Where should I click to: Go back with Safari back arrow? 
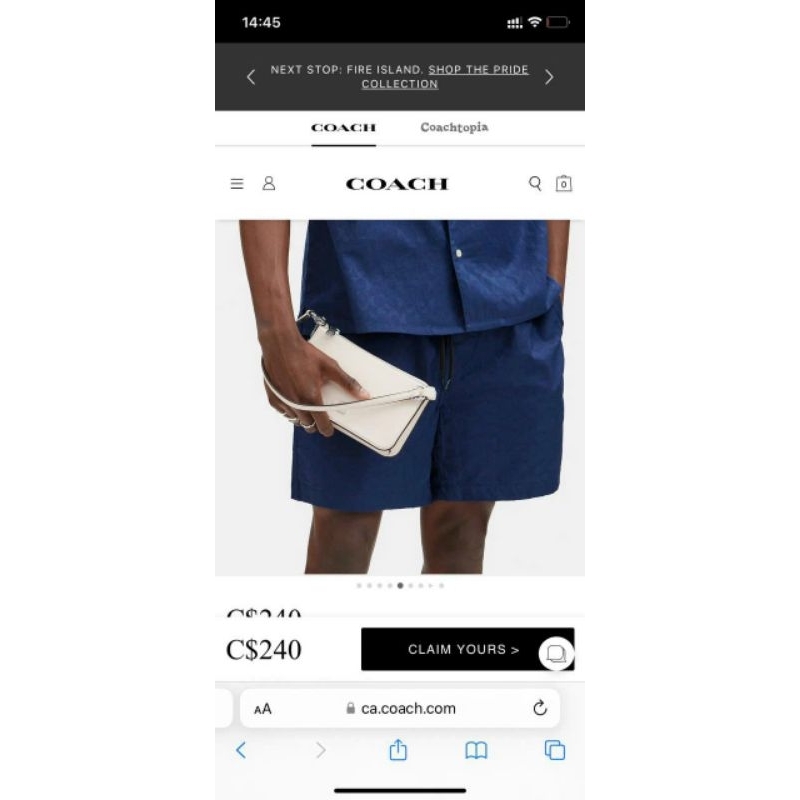click(x=241, y=750)
